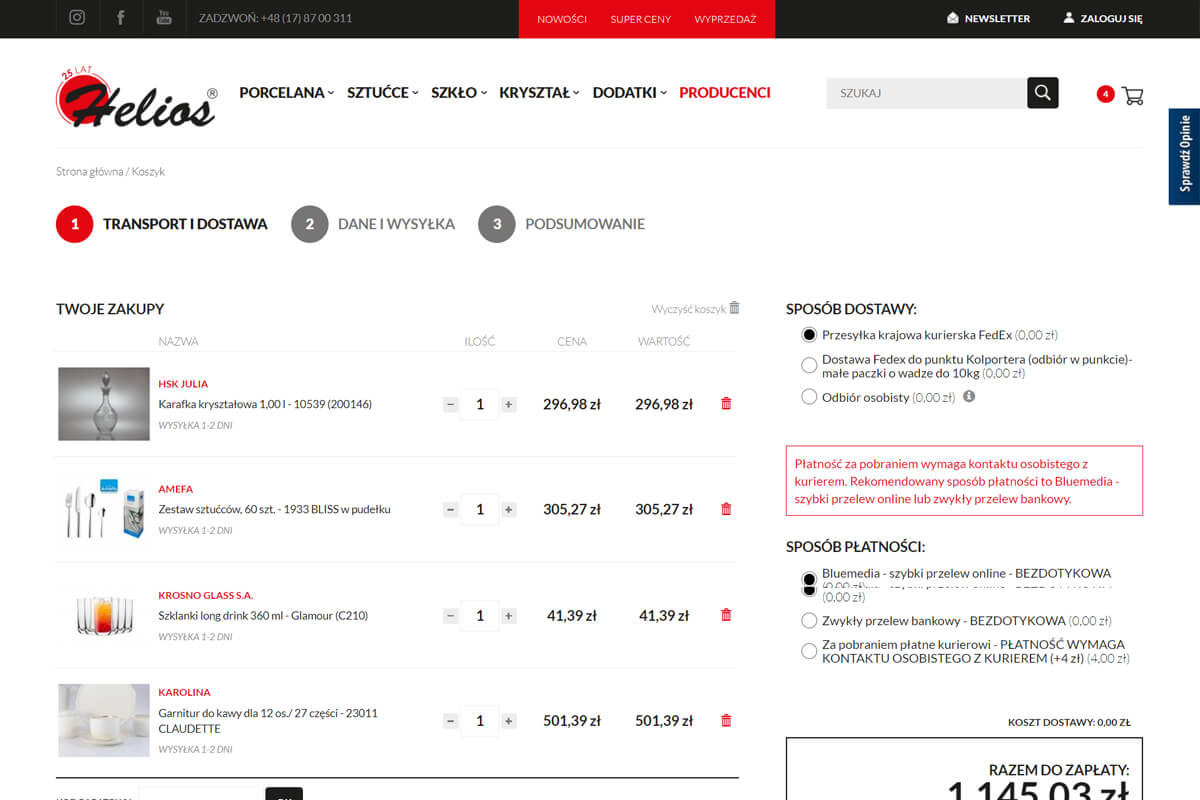The image size is (1200, 800).
Task: Open the KAROLINA brand link
Action: click(x=184, y=692)
